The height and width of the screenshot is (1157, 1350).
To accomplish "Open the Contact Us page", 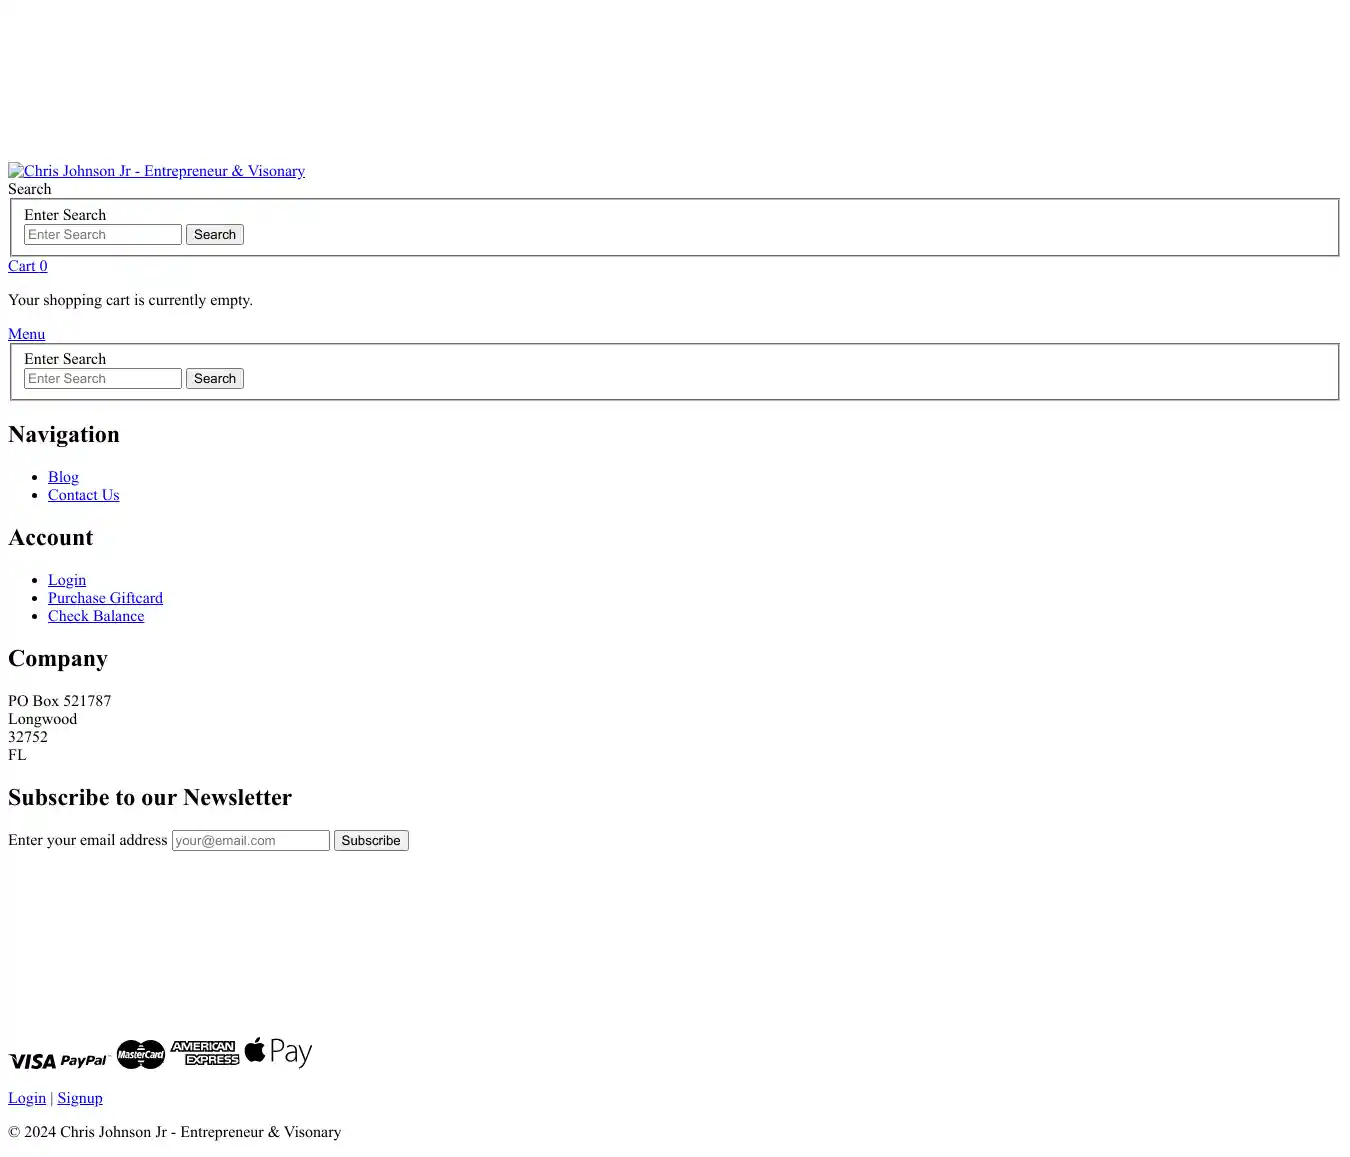I will [83, 495].
